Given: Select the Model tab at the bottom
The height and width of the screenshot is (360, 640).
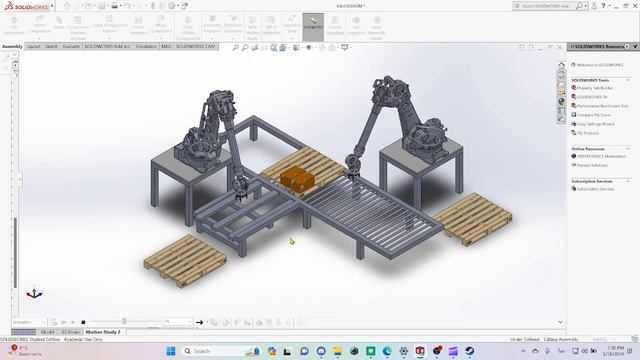Looking at the screenshot, I should pyautogui.click(x=47, y=332).
